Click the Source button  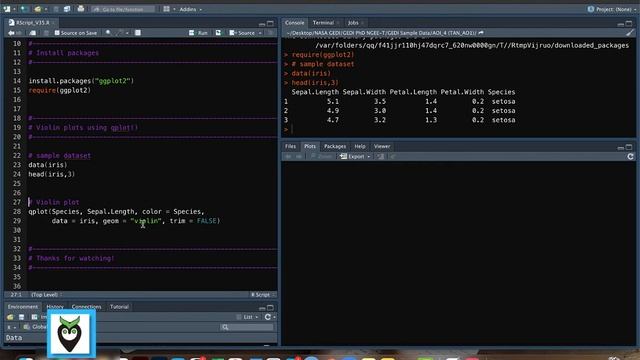click(x=242, y=33)
